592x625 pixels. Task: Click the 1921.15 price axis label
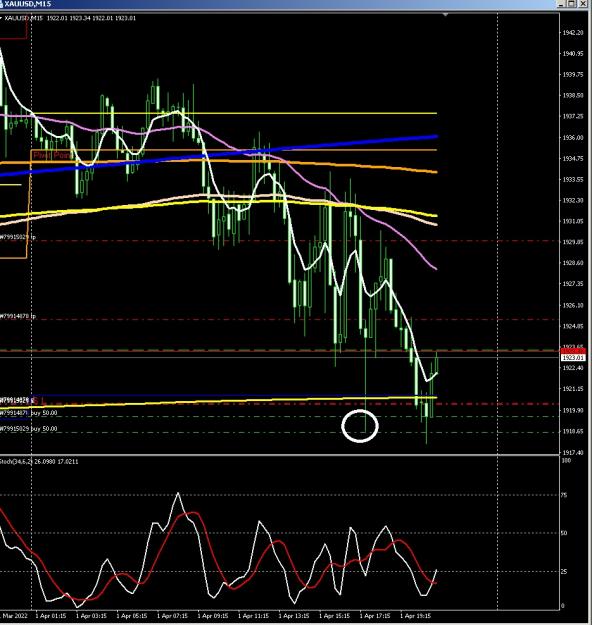tap(573, 389)
